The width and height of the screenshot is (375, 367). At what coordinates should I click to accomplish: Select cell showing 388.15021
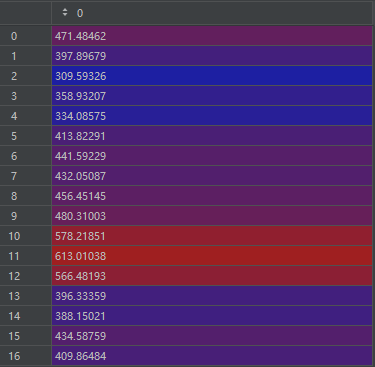212,316
